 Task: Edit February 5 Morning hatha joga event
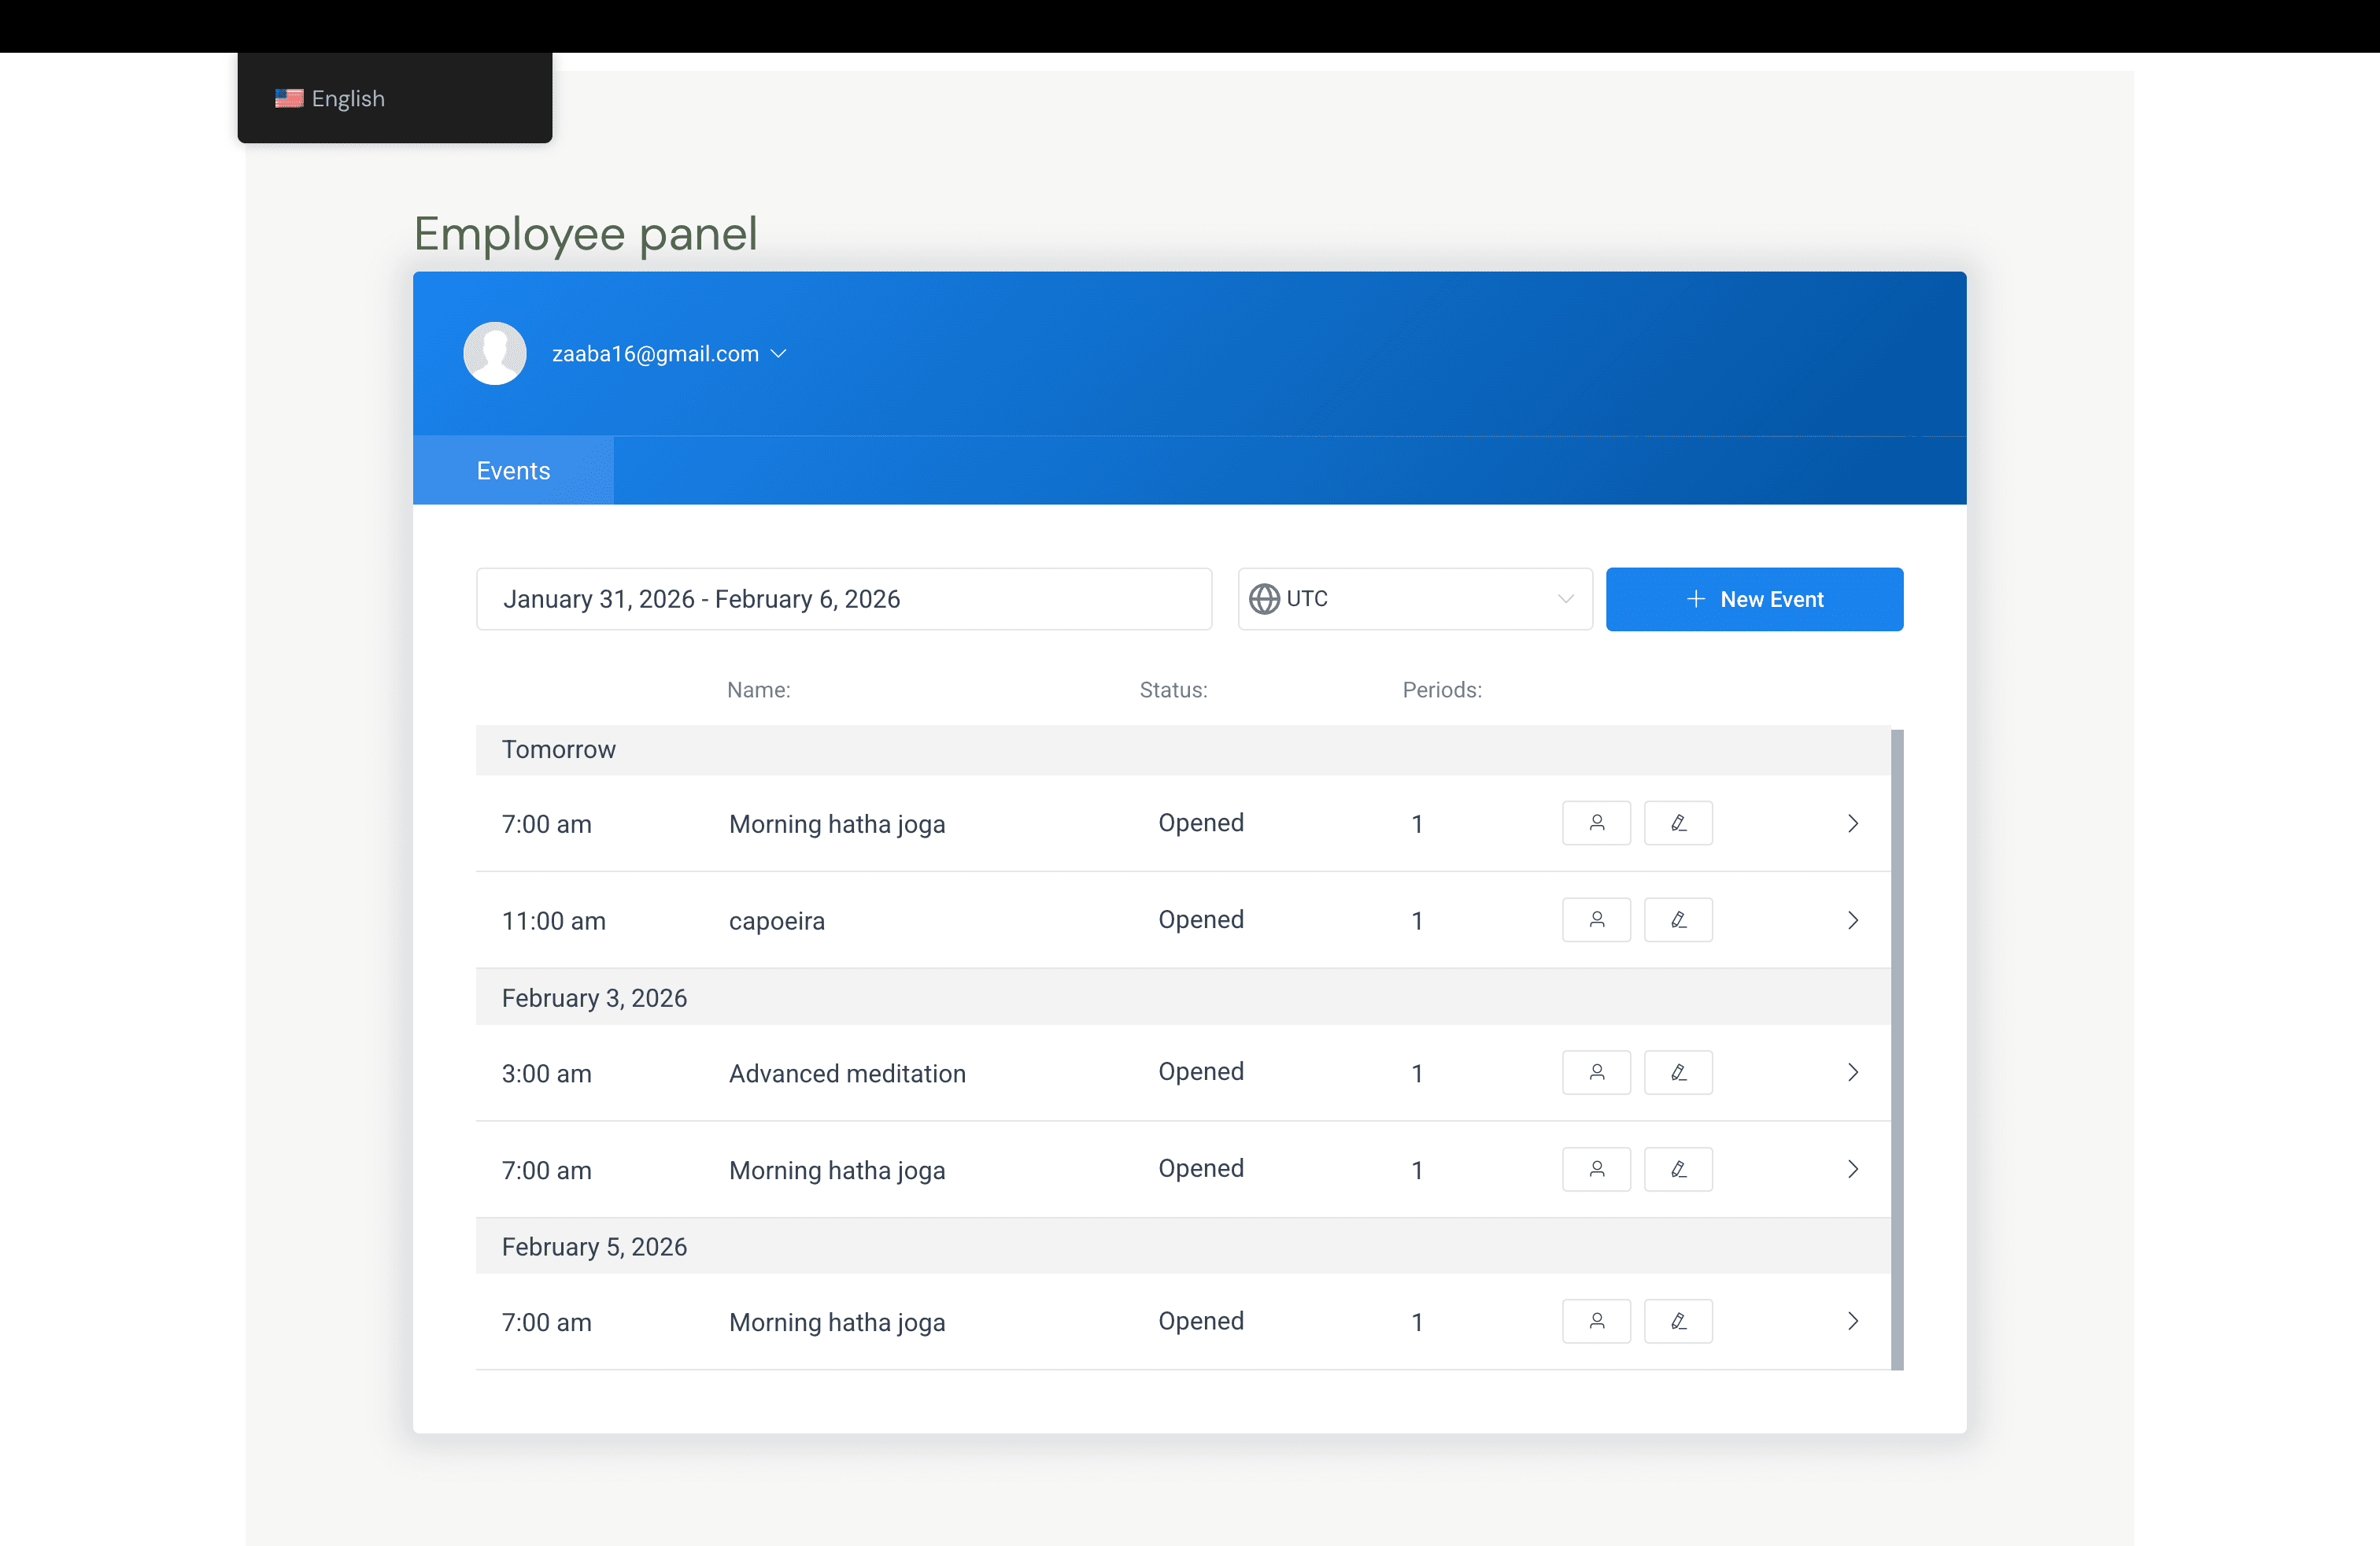click(x=1678, y=1321)
